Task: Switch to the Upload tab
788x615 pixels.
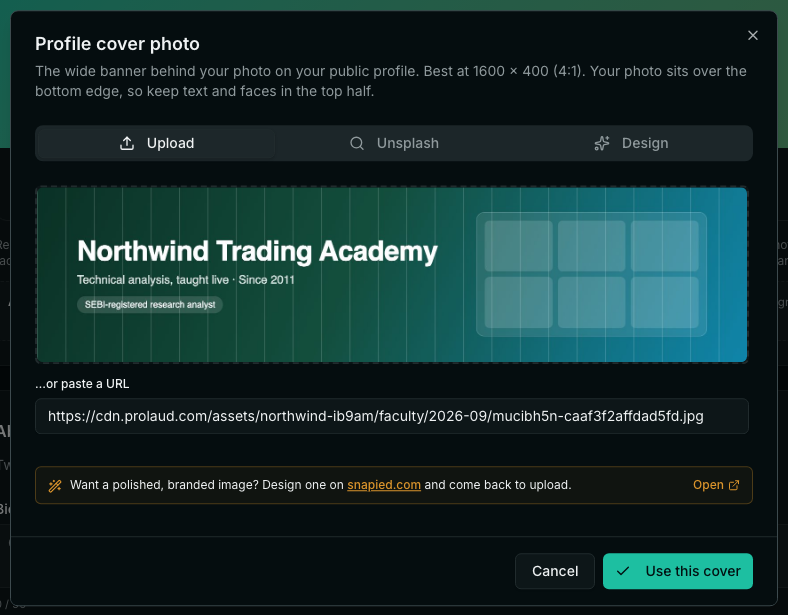Action: click(156, 143)
